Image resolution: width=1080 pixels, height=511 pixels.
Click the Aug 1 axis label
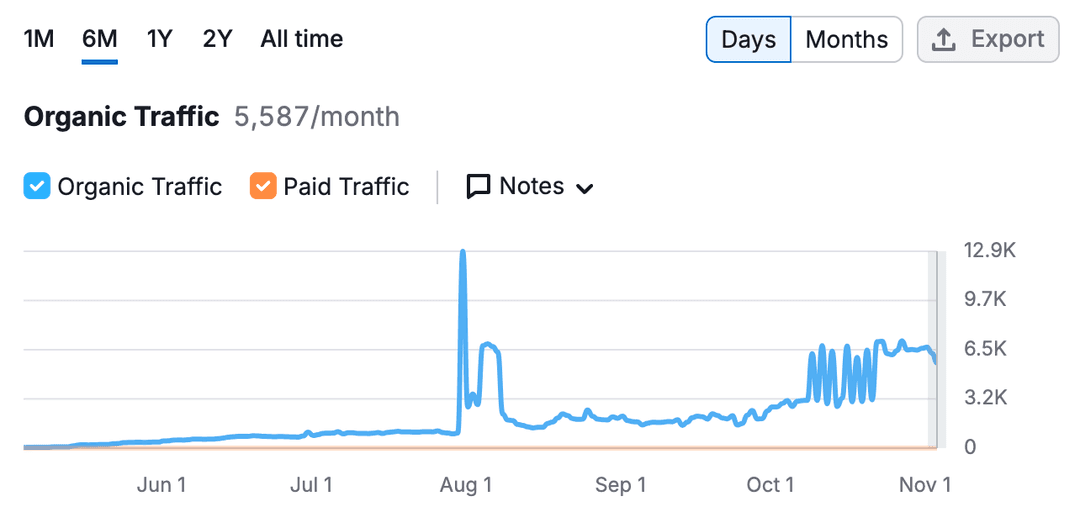(x=466, y=485)
